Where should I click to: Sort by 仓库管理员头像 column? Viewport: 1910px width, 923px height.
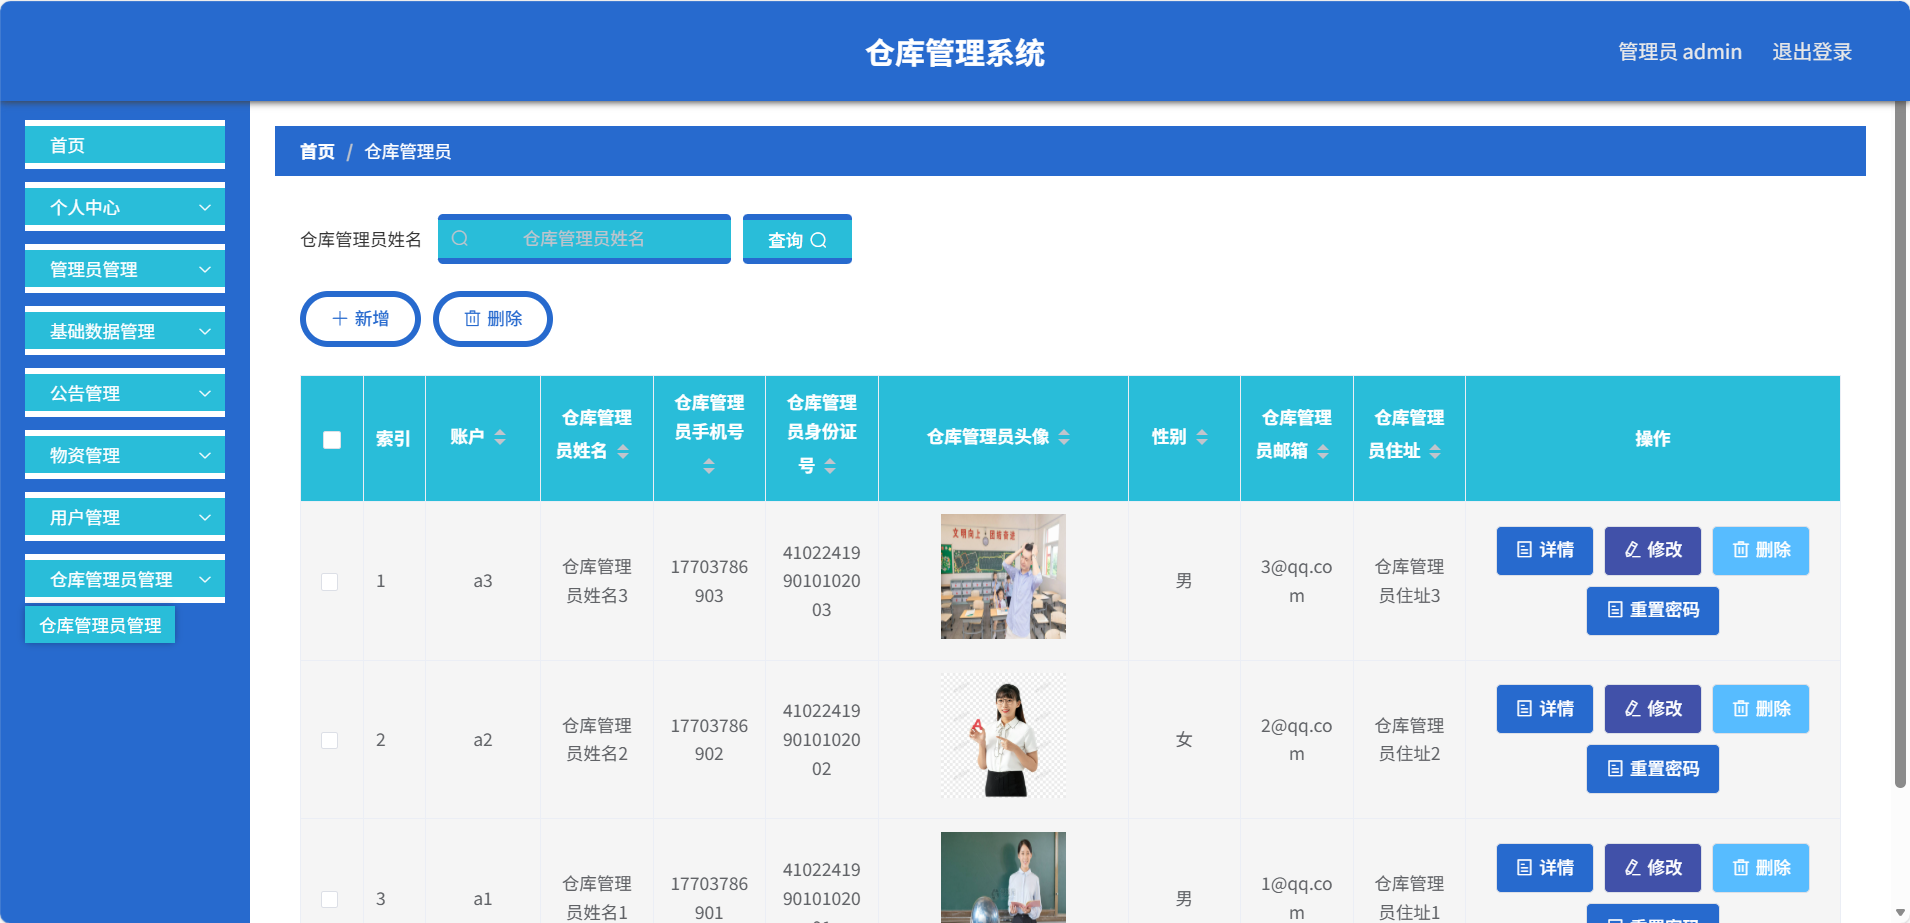[x=1064, y=437]
